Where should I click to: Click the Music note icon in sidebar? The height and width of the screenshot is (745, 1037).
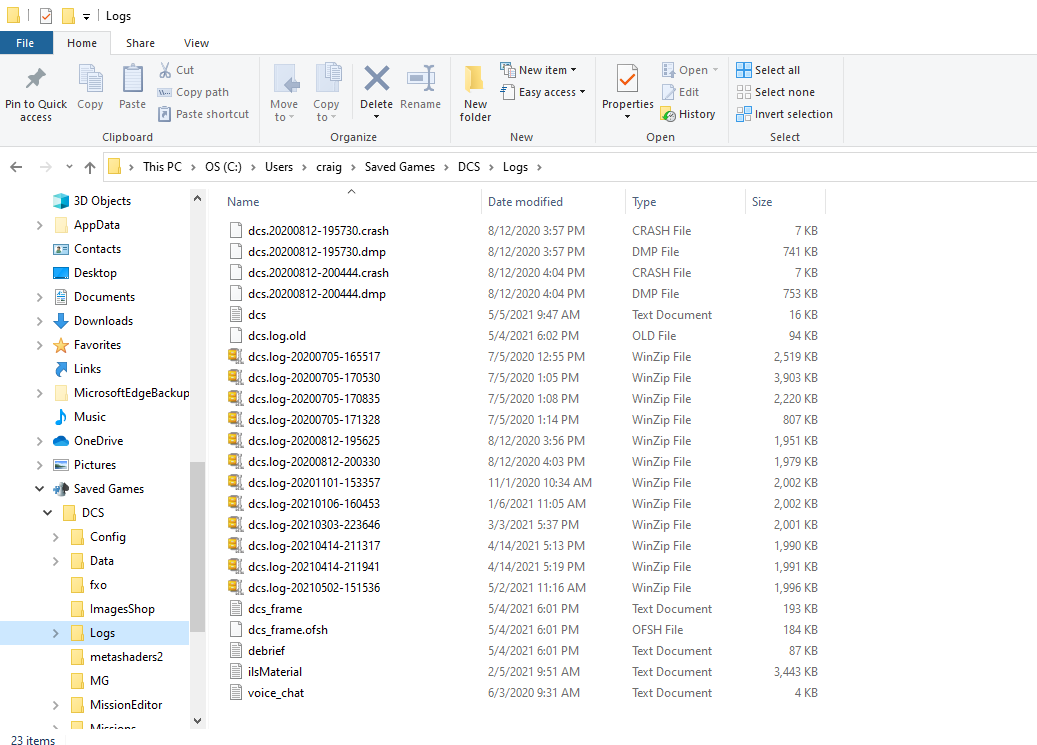[61, 417]
